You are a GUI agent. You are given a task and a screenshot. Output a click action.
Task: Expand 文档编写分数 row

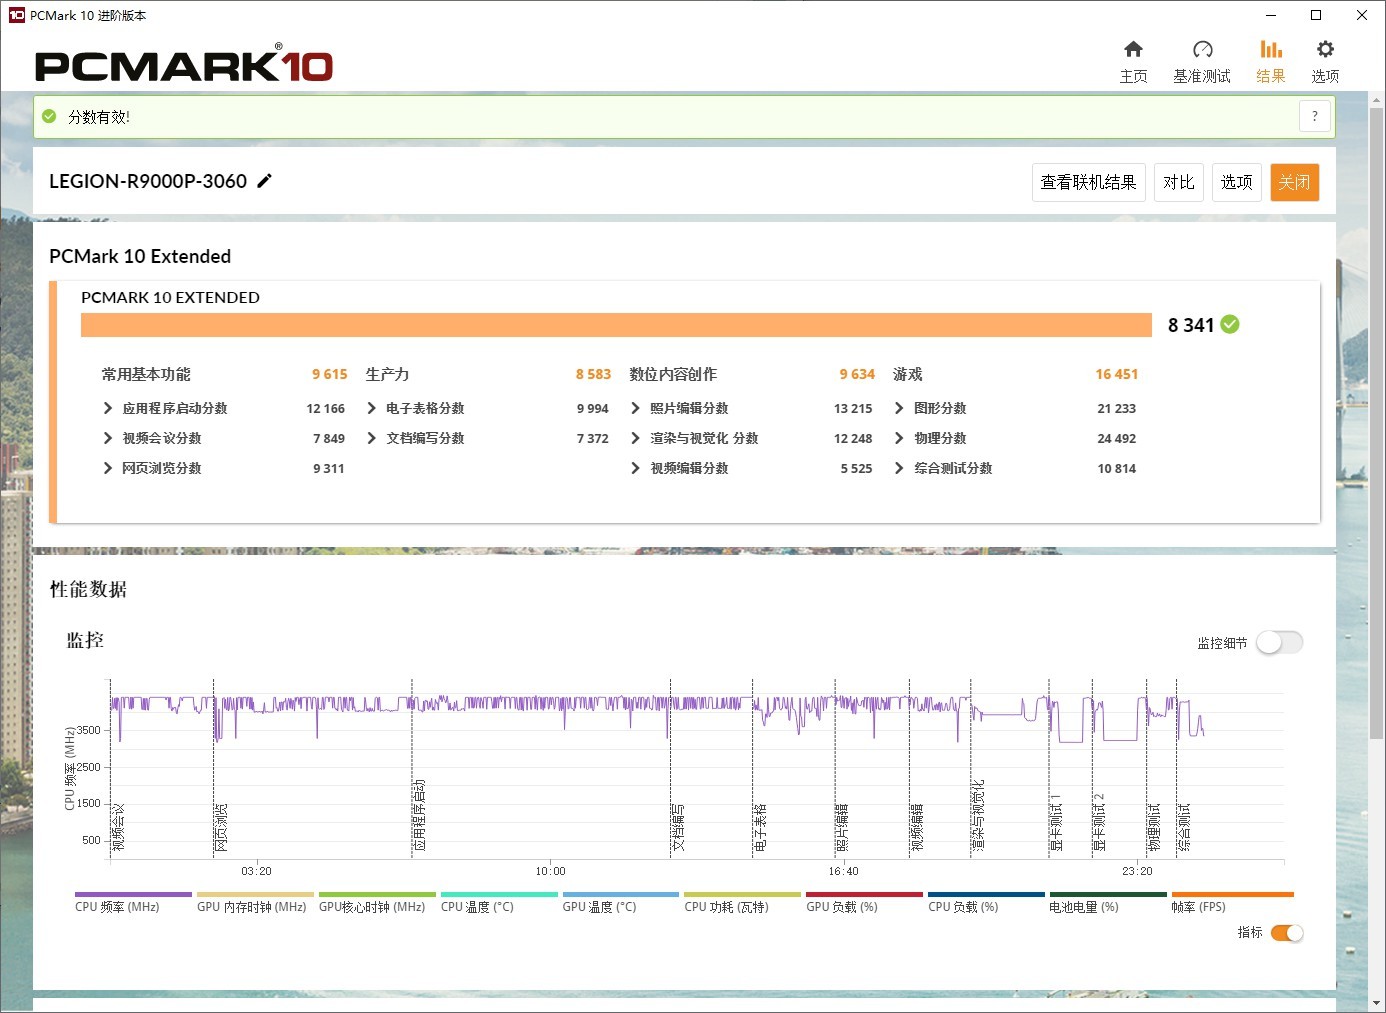[x=372, y=438]
